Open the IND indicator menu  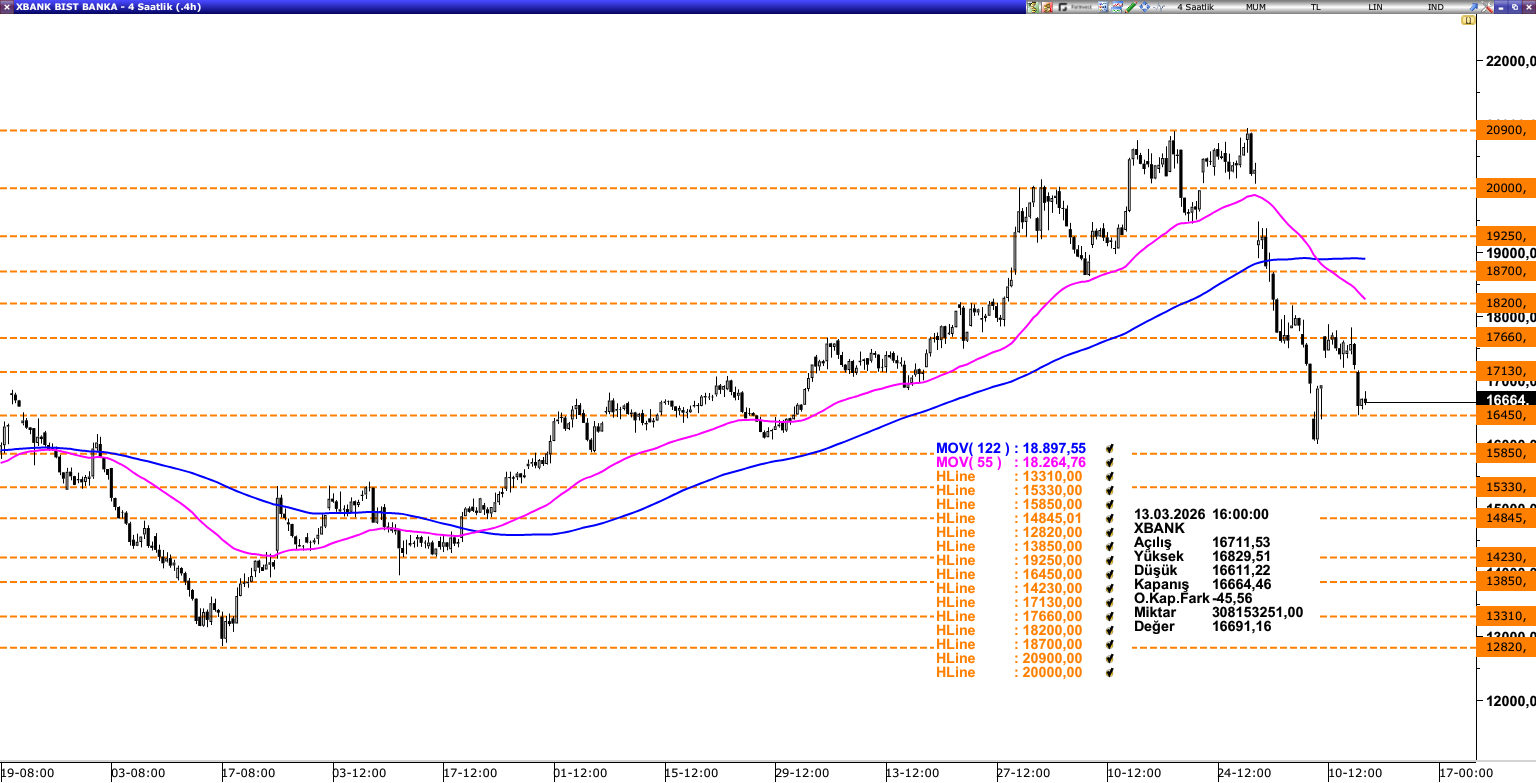(1438, 7)
